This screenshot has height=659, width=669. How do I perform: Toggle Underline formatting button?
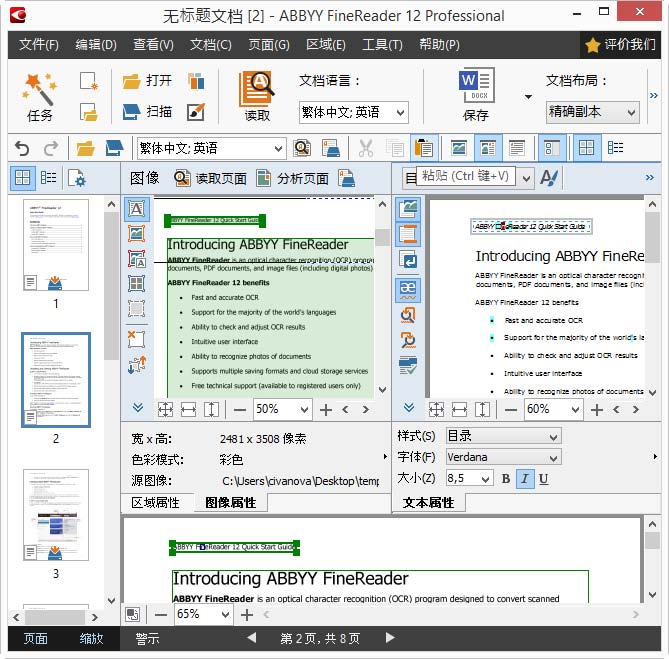click(x=543, y=479)
